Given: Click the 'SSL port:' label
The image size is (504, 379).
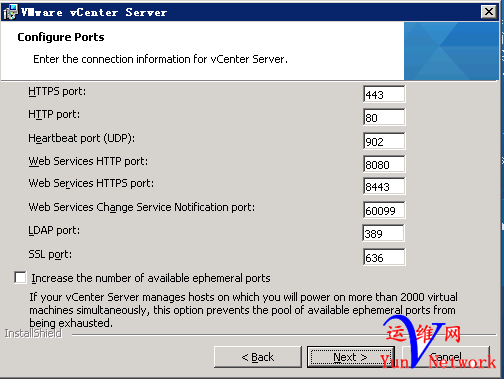Looking at the screenshot, I should 50,254.
